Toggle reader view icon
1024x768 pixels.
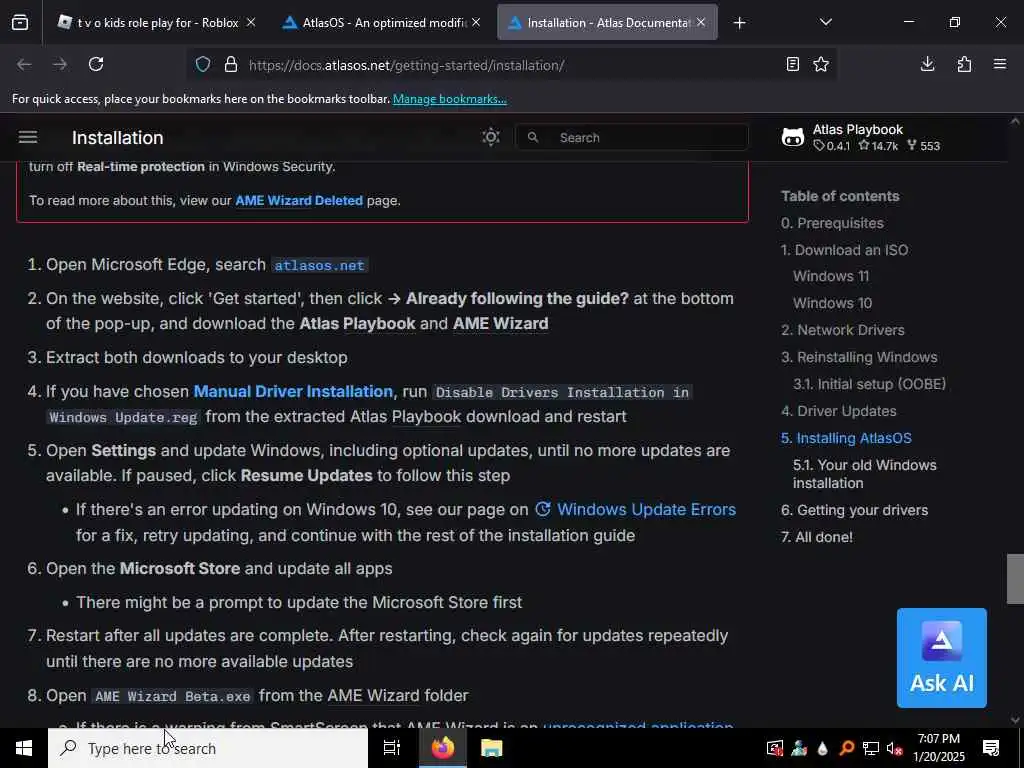pyautogui.click(x=793, y=65)
